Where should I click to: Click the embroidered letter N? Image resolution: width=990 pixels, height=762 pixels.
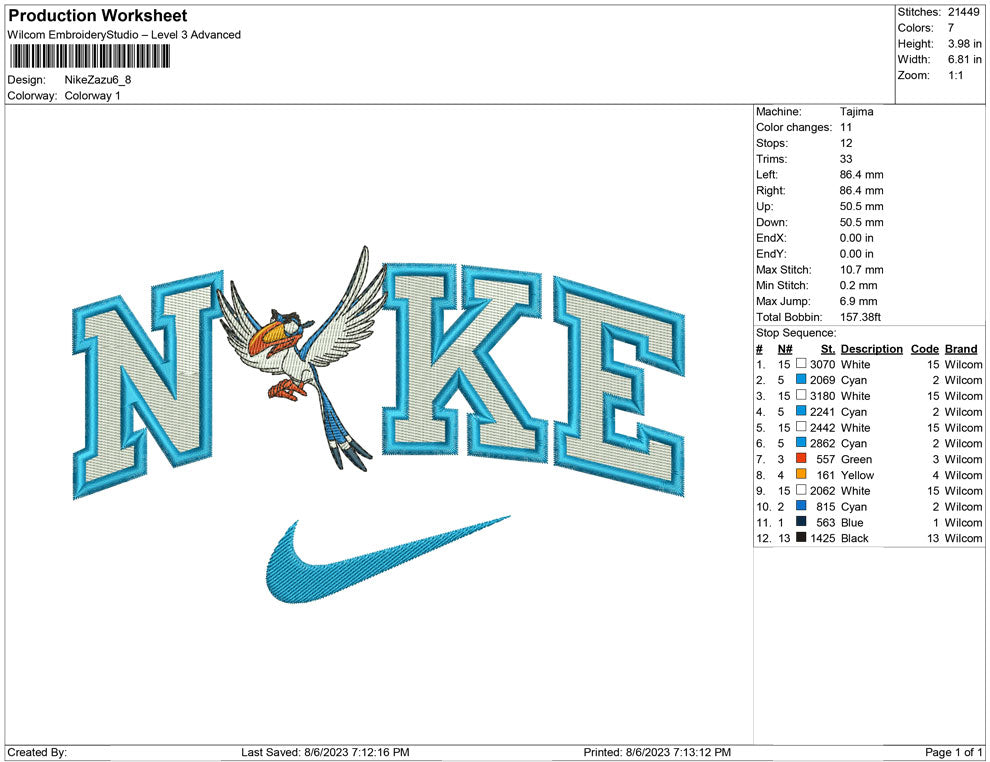point(149,385)
